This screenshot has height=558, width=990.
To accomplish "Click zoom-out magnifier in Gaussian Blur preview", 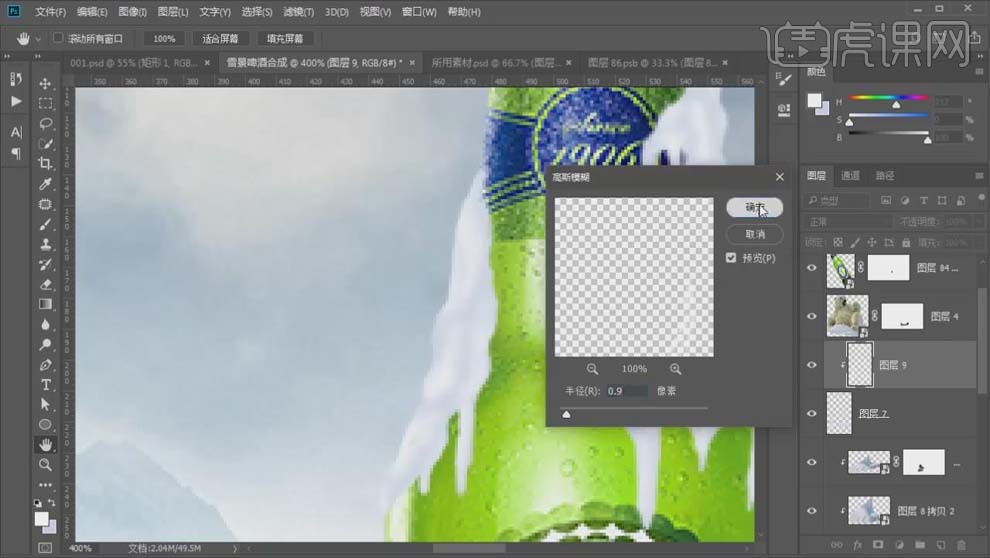I will tap(592, 369).
